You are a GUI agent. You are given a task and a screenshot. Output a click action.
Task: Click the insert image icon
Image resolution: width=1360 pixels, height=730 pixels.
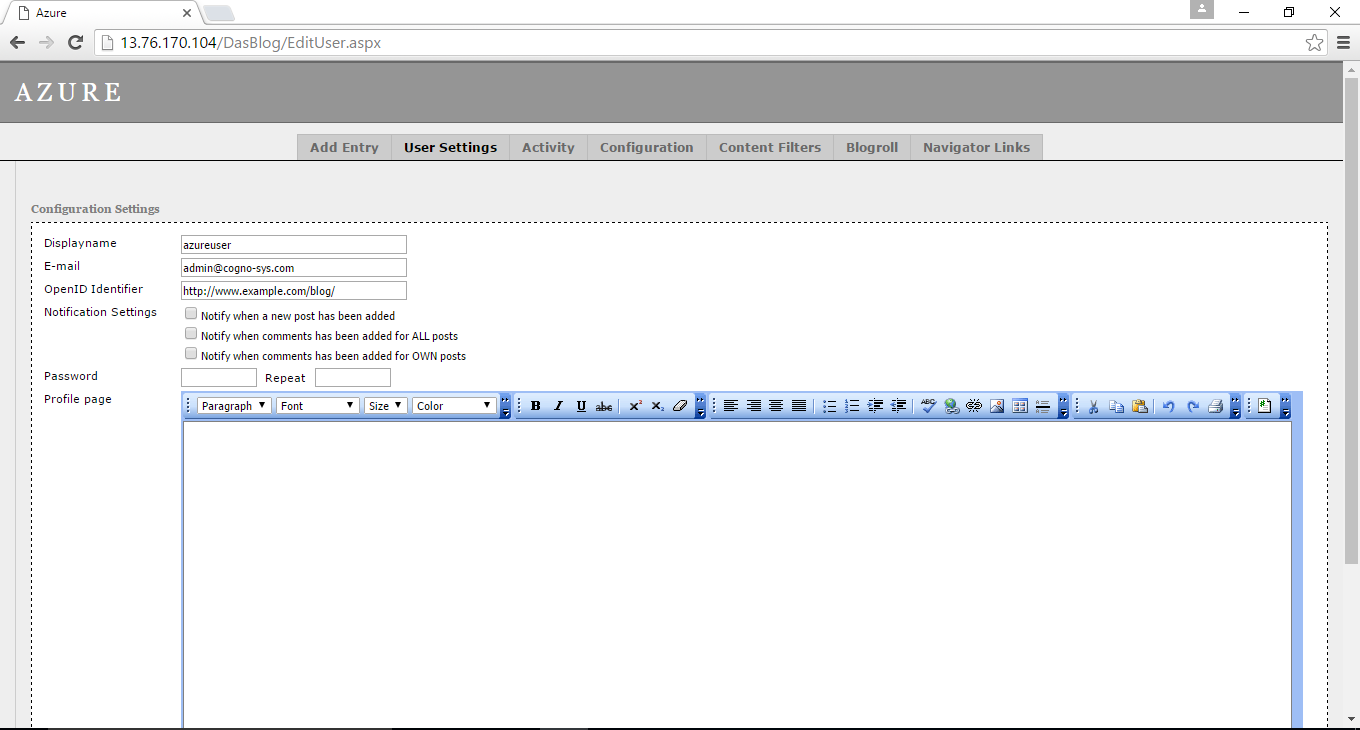click(x=997, y=406)
